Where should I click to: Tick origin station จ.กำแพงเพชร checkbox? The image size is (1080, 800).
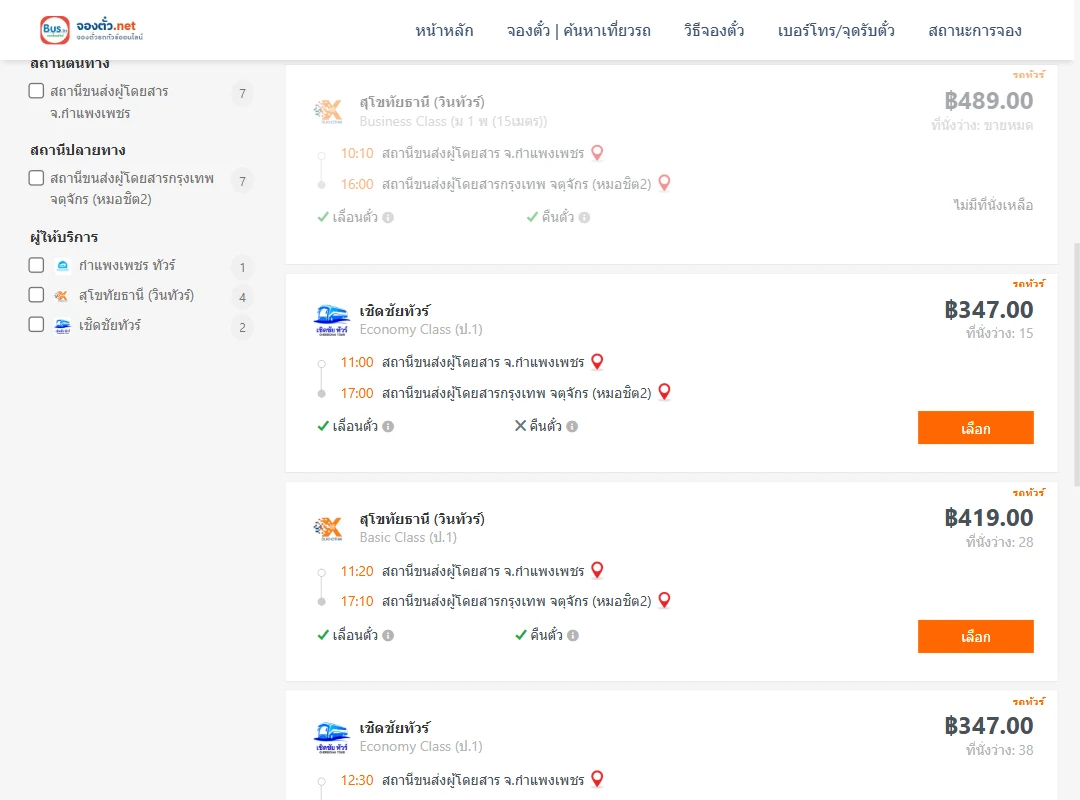(37, 91)
